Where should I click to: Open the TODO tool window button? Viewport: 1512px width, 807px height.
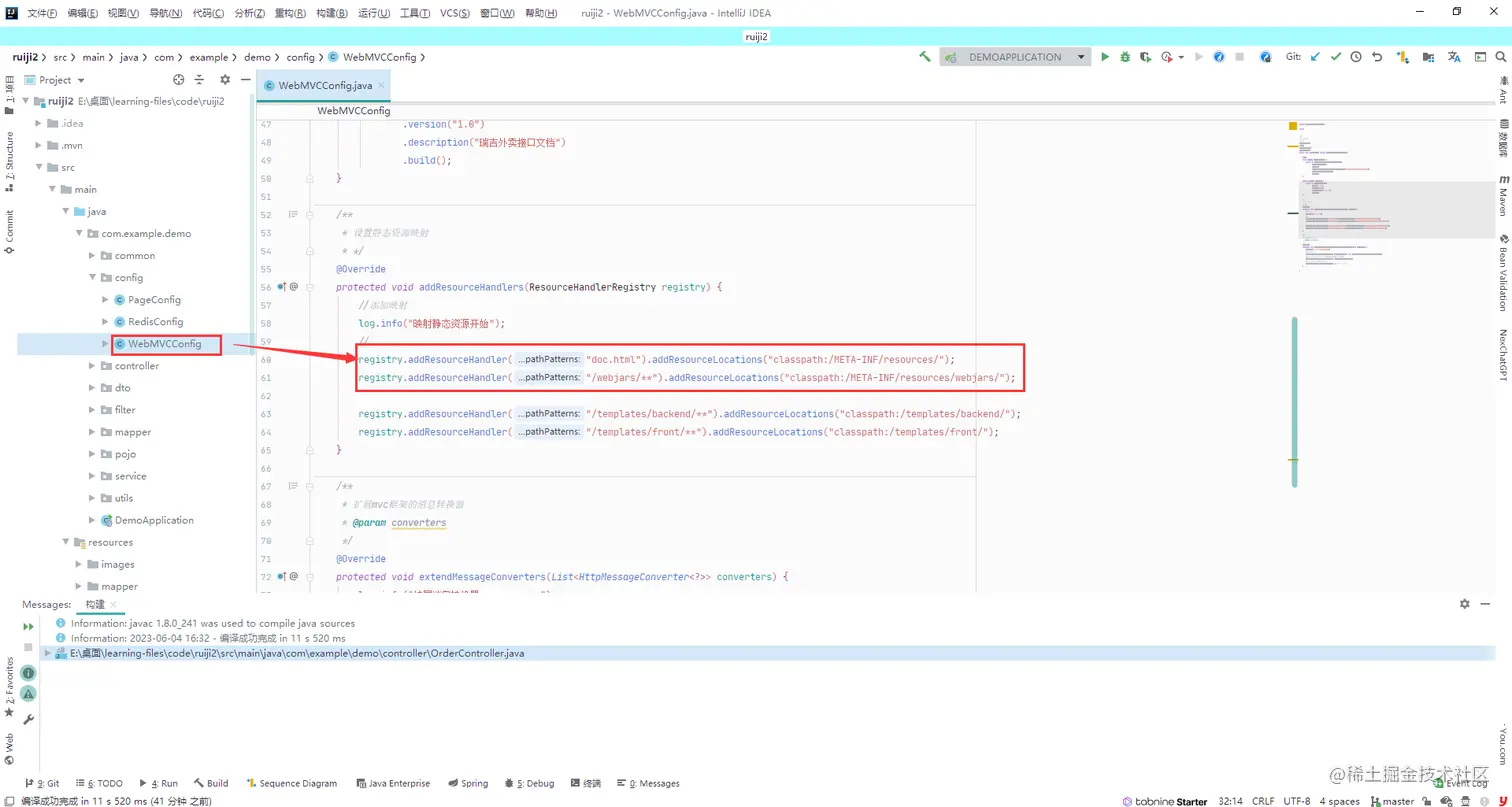99,783
